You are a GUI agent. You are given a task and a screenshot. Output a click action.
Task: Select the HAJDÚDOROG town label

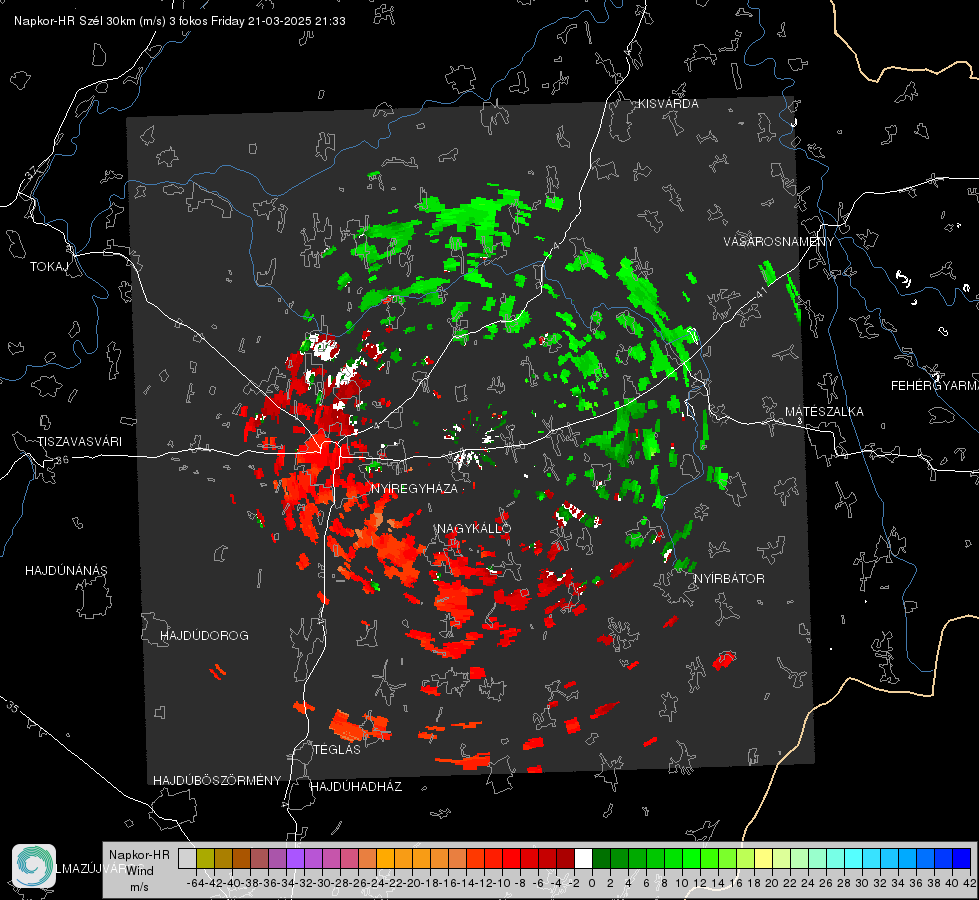204,635
